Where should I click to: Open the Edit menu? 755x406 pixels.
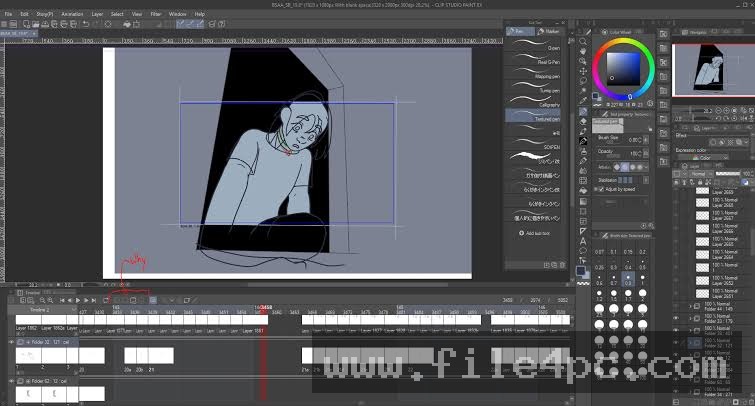(24, 14)
